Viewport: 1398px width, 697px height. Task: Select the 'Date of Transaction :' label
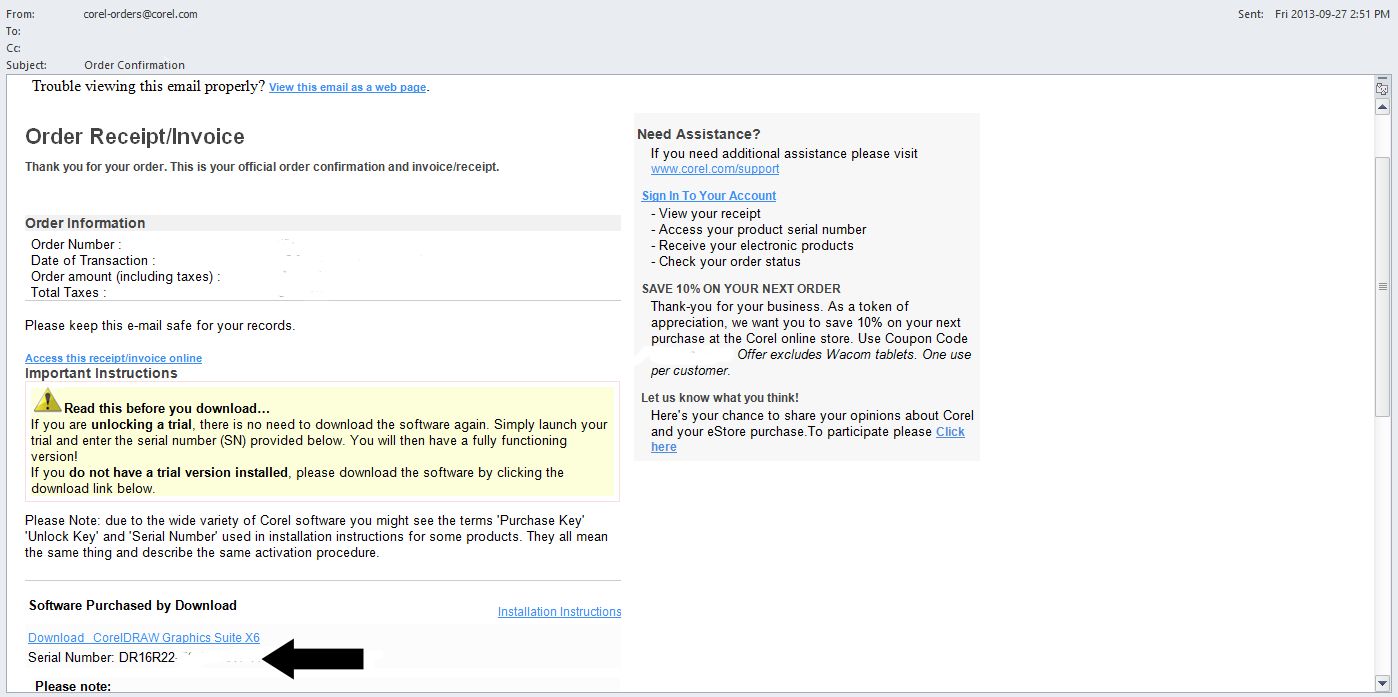click(93, 261)
